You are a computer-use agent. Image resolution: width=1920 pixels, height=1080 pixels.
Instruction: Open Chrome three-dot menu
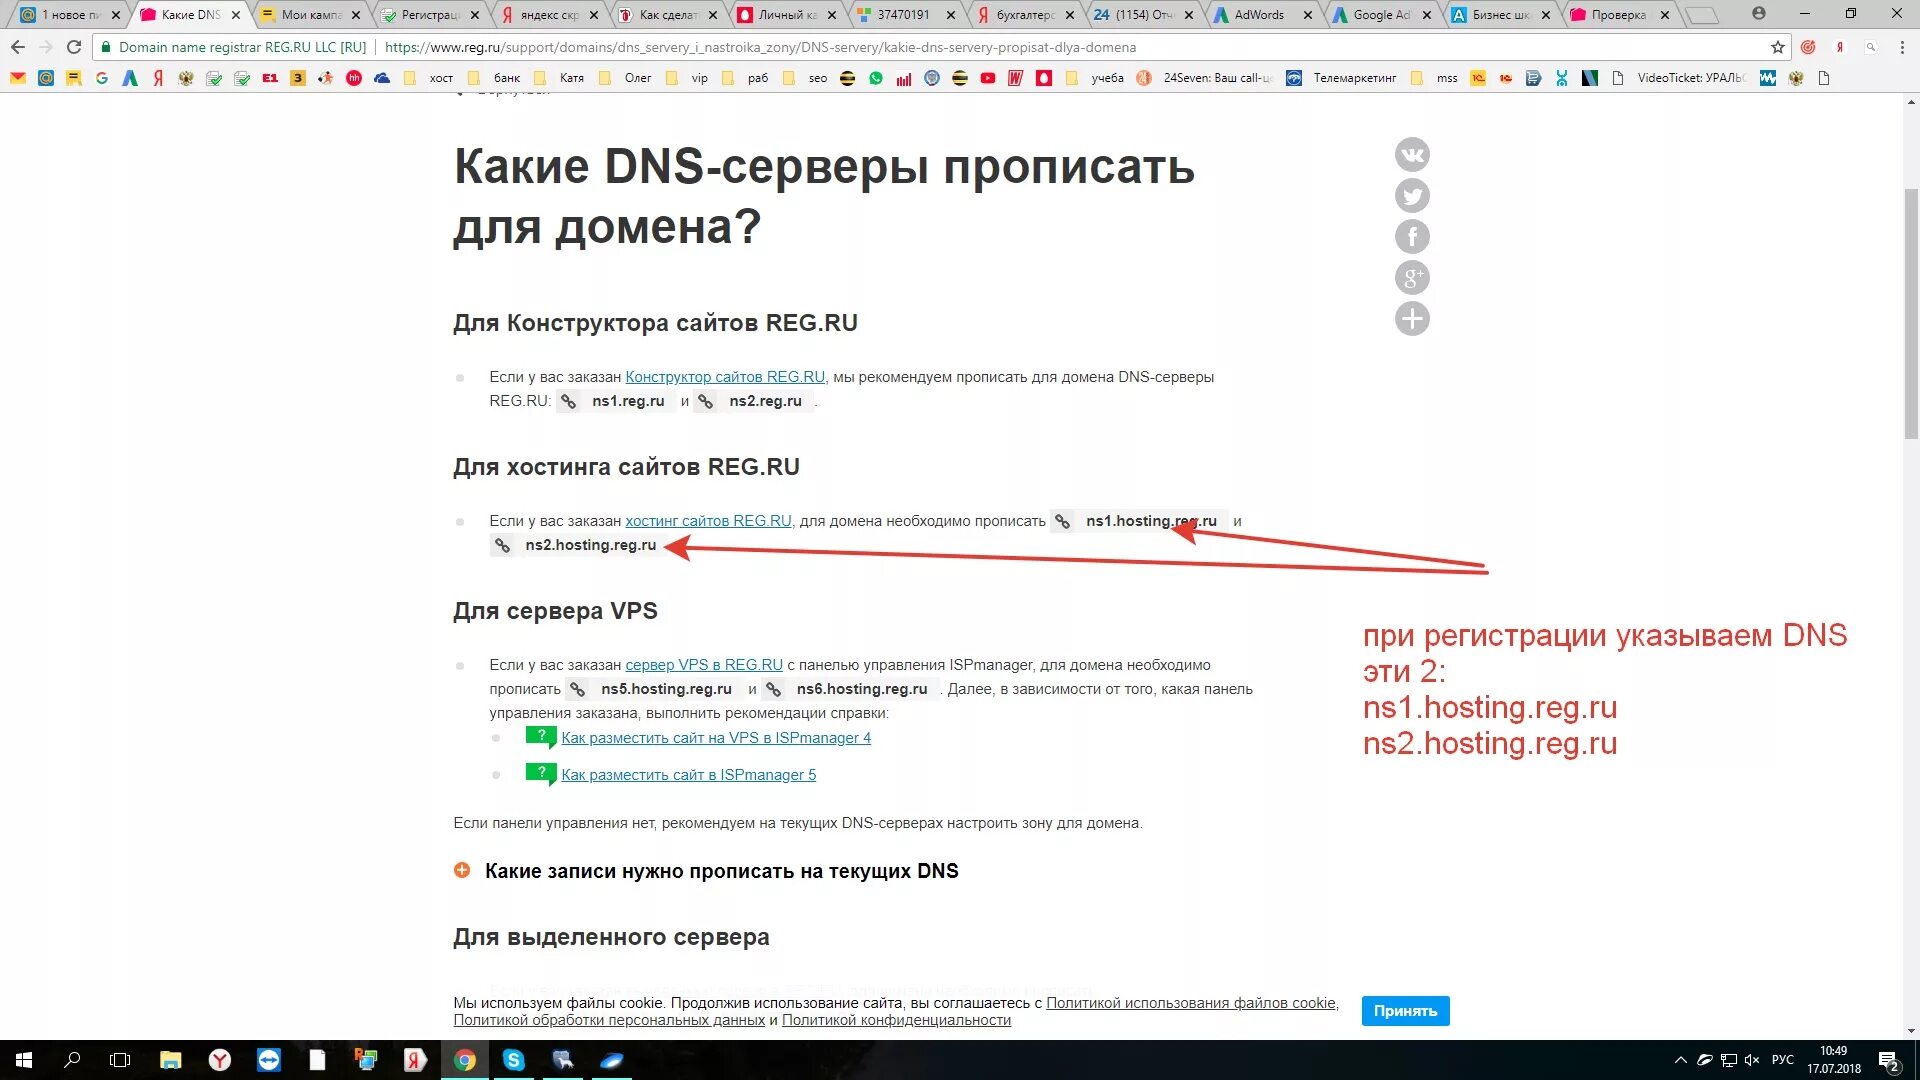[x=1902, y=47]
